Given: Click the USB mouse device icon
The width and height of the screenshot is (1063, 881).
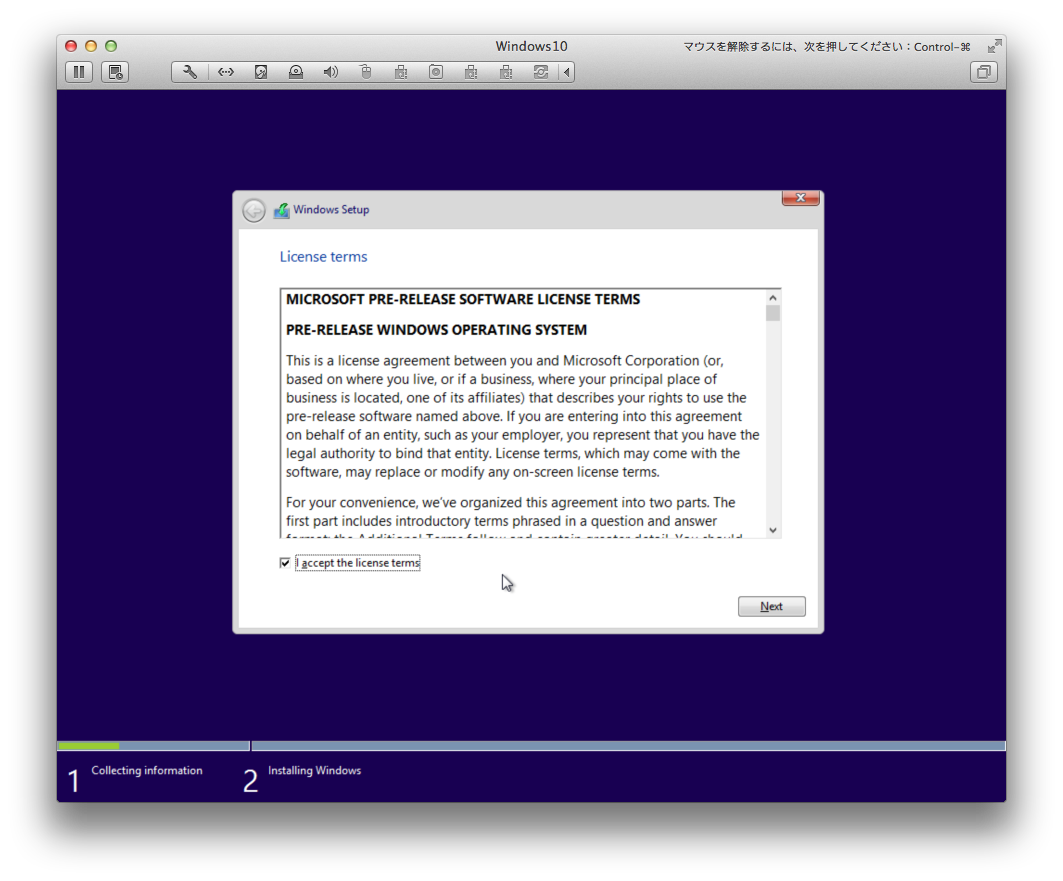Looking at the screenshot, I should point(366,72).
